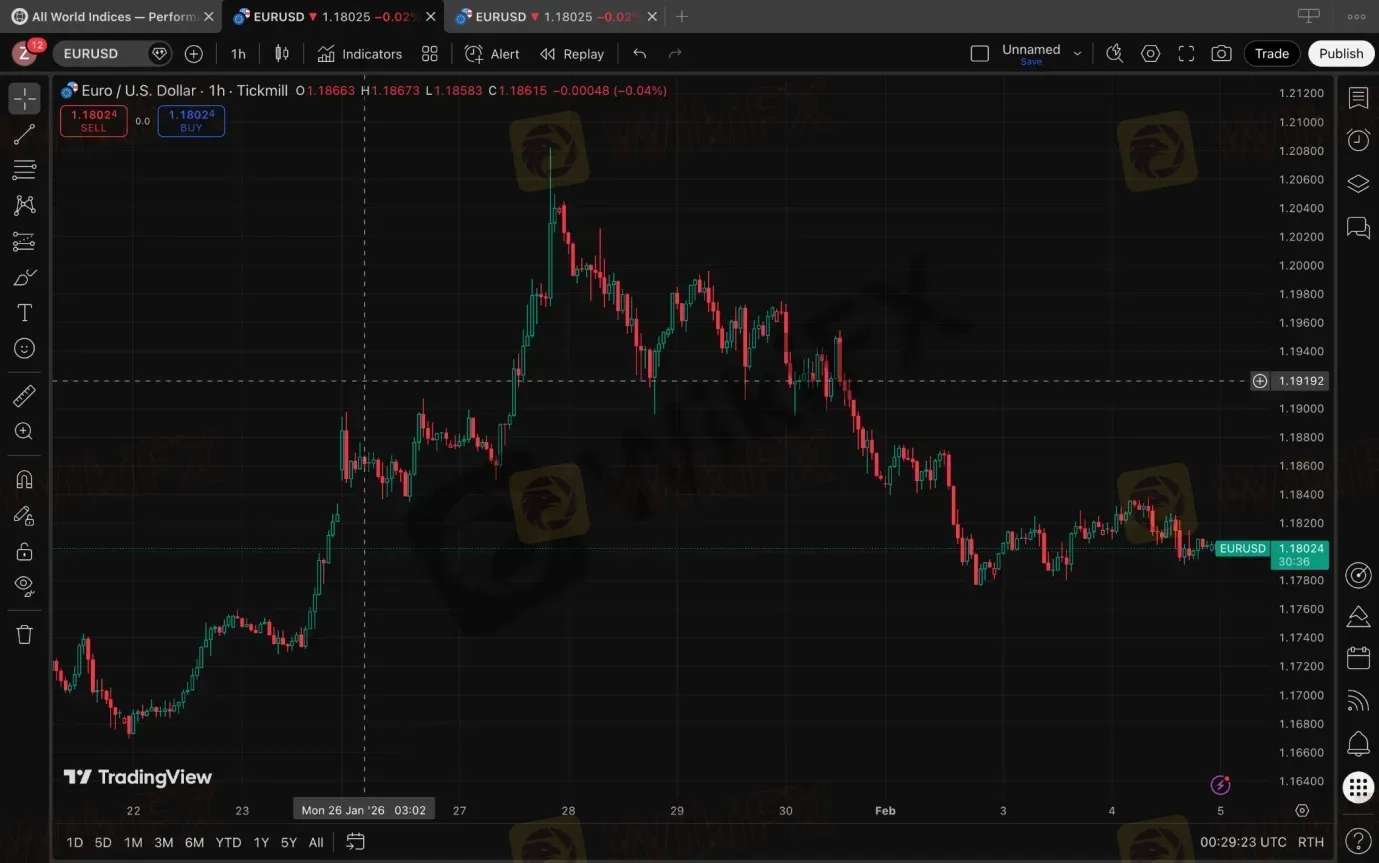Screen dimensions: 1379x863
Task: Open the alerts panel clock icon
Action: [1358, 140]
